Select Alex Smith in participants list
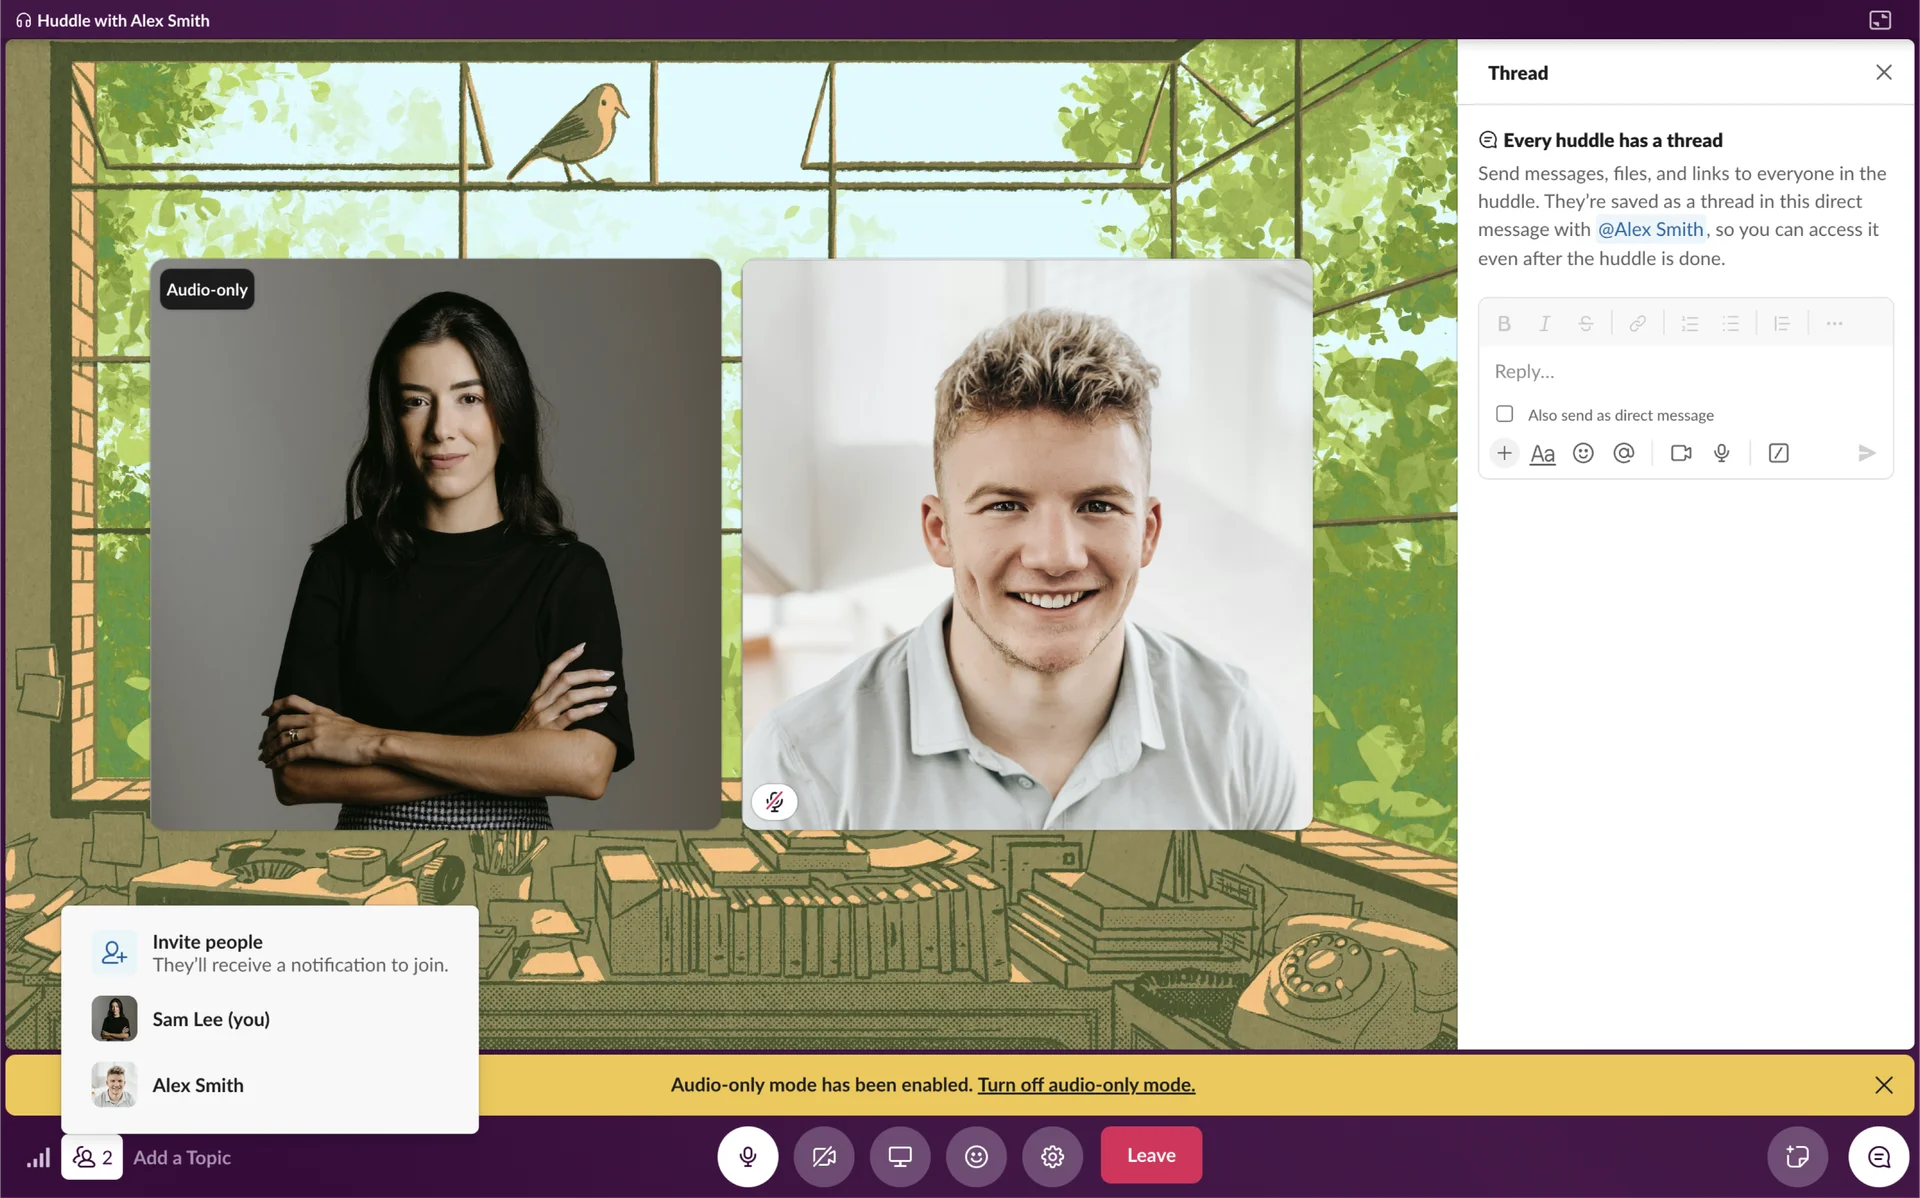This screenshot has height=1198, width=1920. [x=198, y=1085]
